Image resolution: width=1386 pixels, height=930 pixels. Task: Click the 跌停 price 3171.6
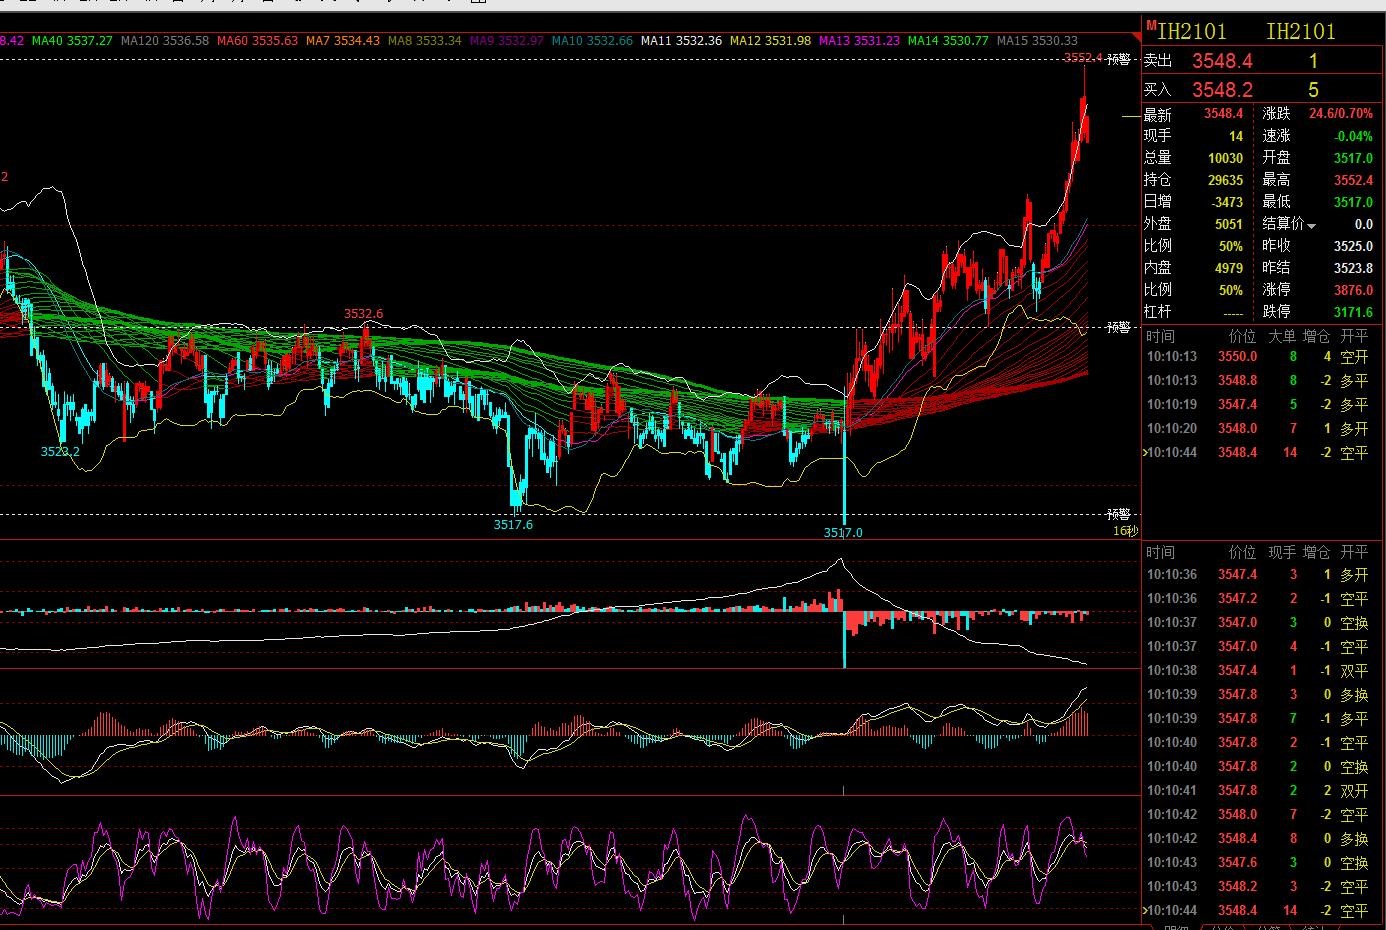click(1353, 312)
